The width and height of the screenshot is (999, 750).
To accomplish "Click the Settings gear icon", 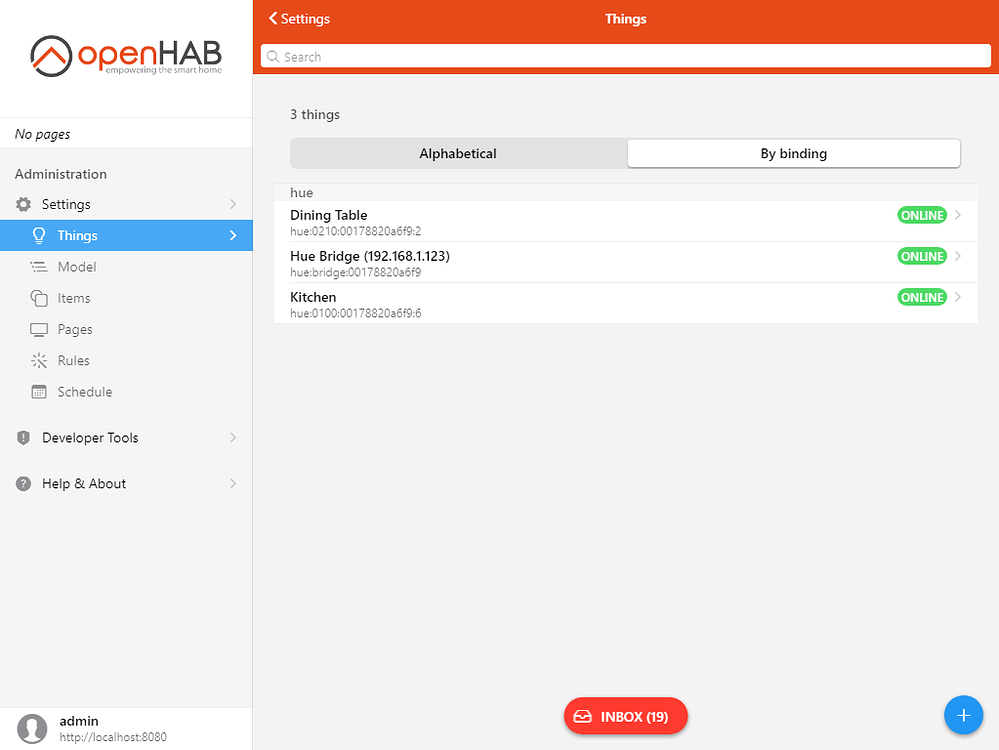I will [x=22, y=204].
